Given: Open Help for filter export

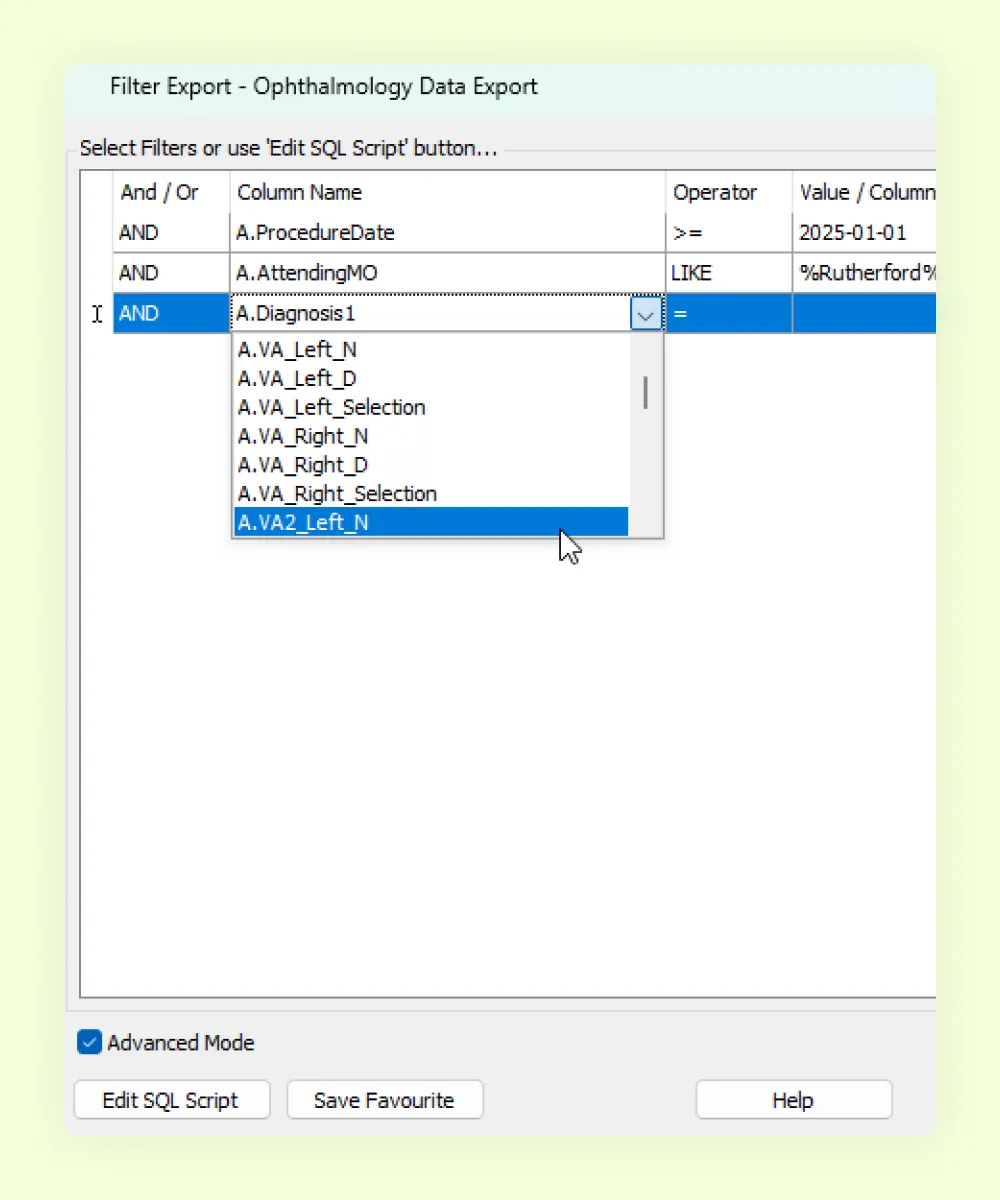Looking at the screenshot, I should 794,1100.
